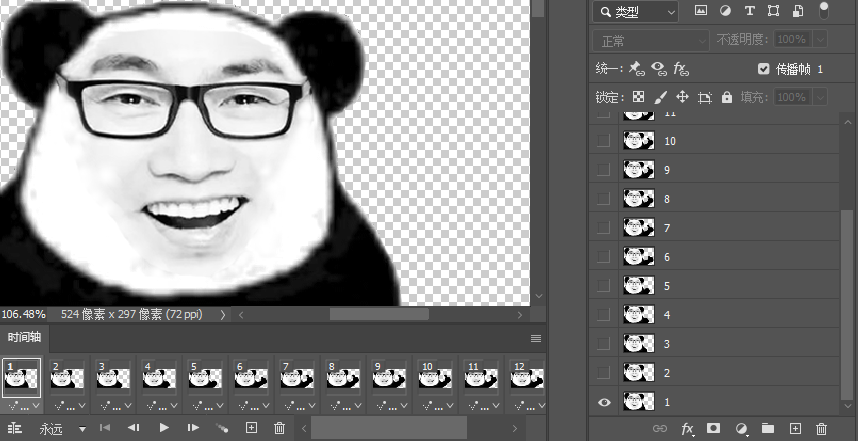Lock image pixels brush icon
This screenshot has width=858, height=441.
point(660,97)
